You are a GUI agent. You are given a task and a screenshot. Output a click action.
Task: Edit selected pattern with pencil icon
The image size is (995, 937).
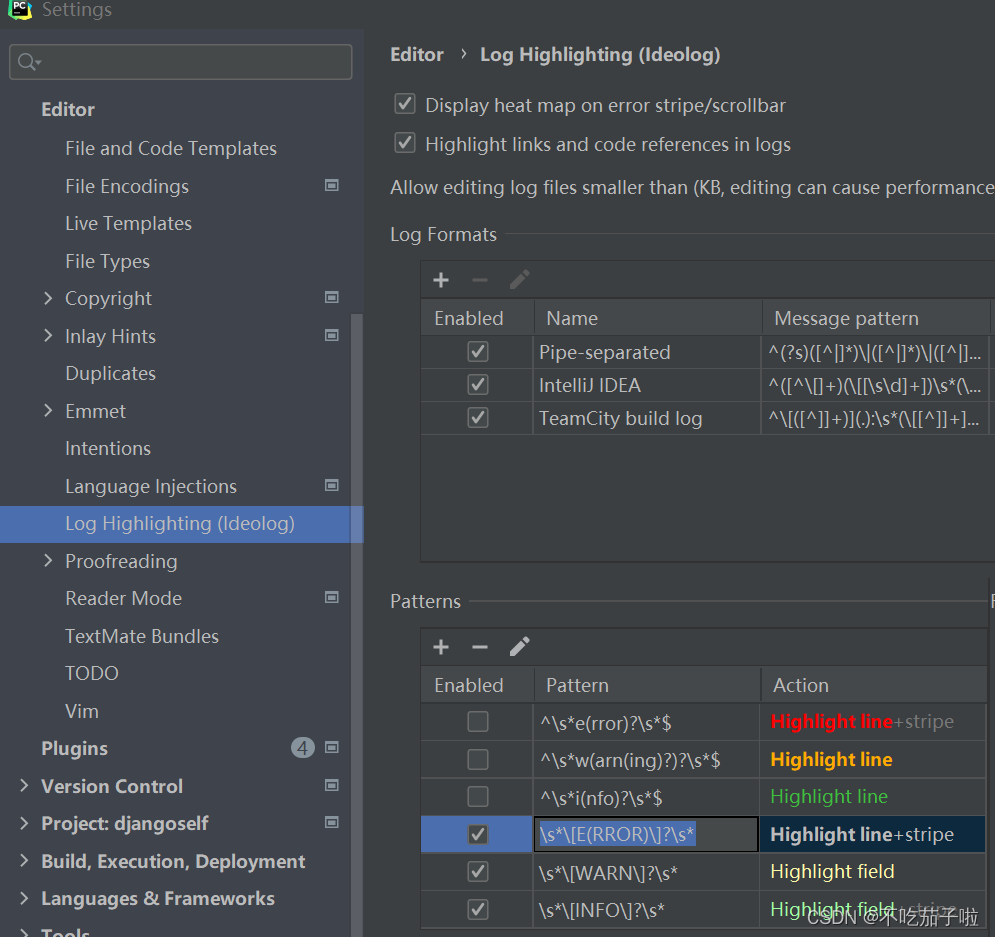point(519,647)
